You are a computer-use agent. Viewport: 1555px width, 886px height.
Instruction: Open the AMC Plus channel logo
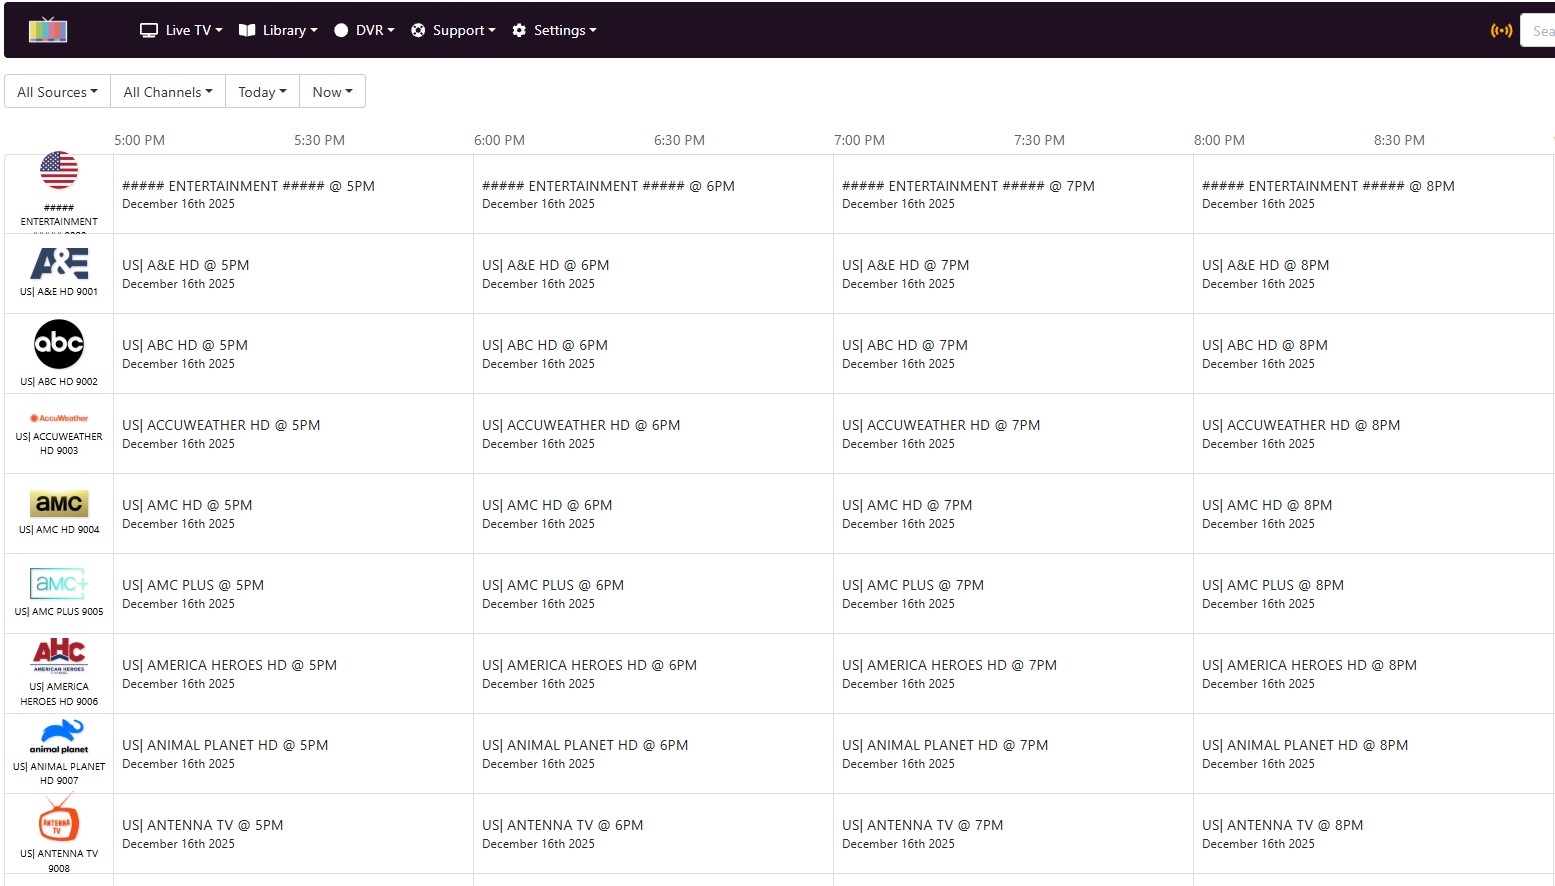tap(59, 583)
